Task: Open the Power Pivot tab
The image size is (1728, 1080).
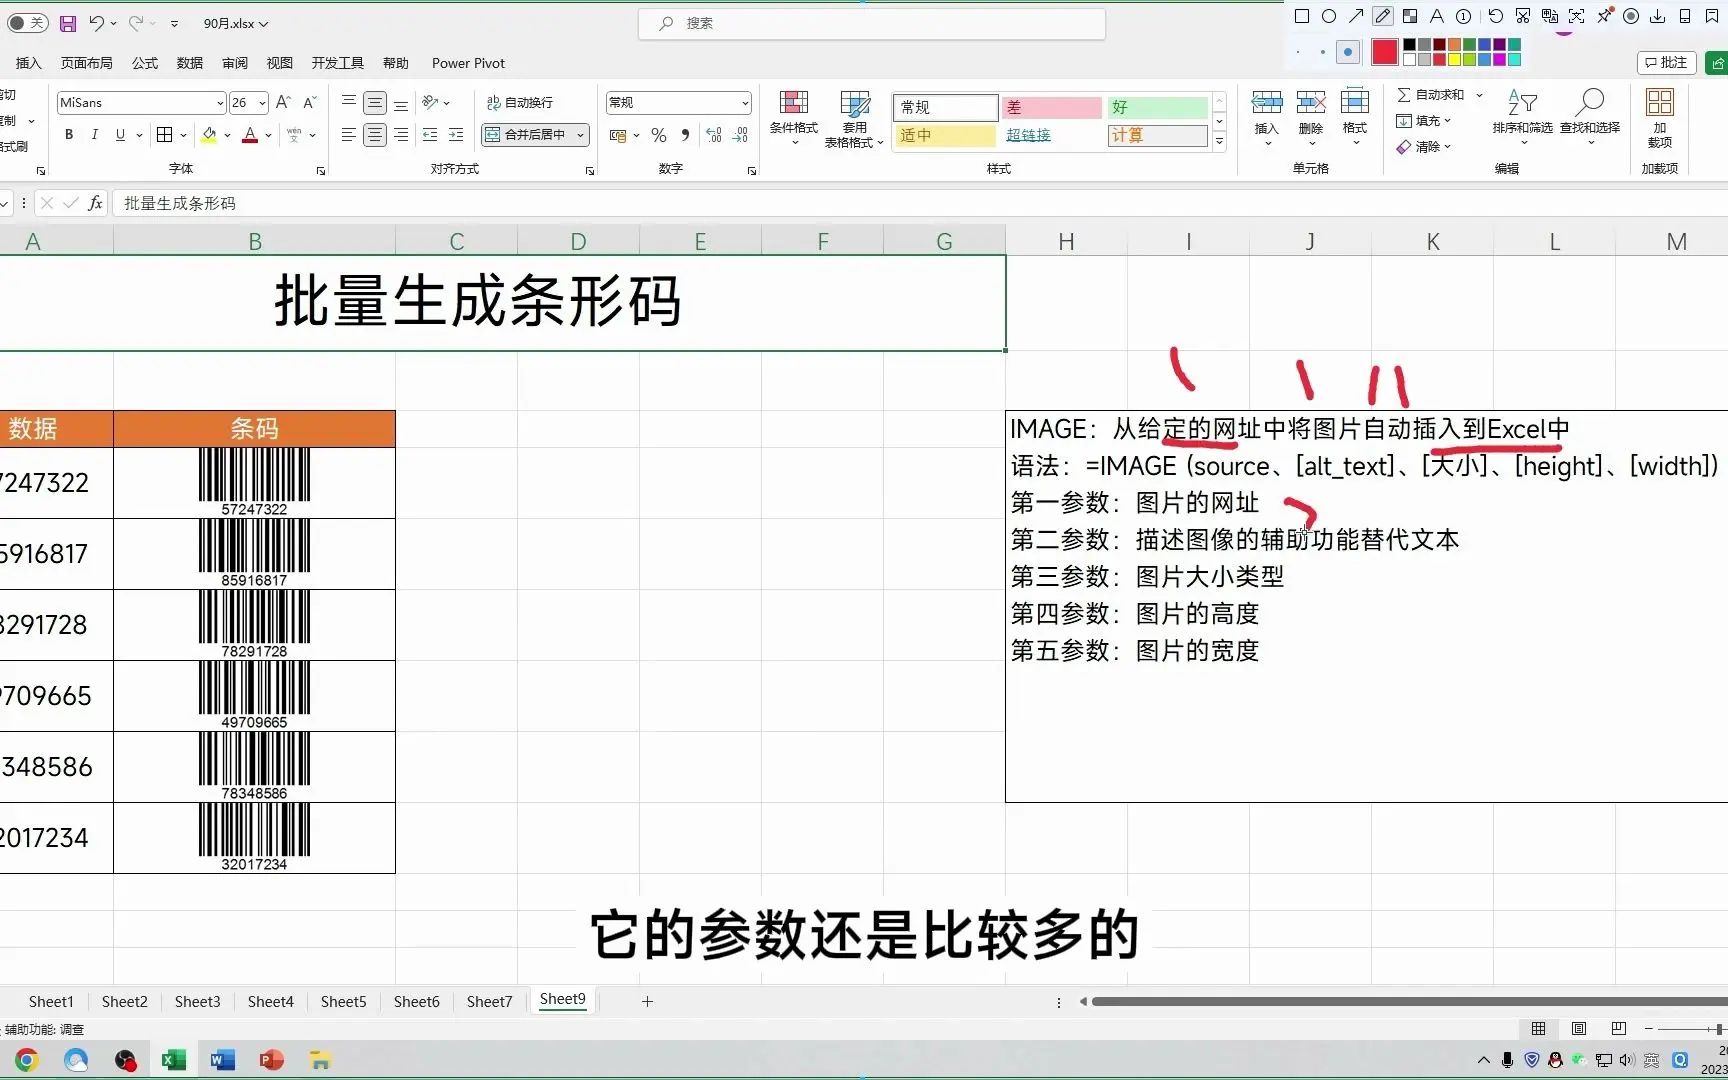Action: (468, 63)
